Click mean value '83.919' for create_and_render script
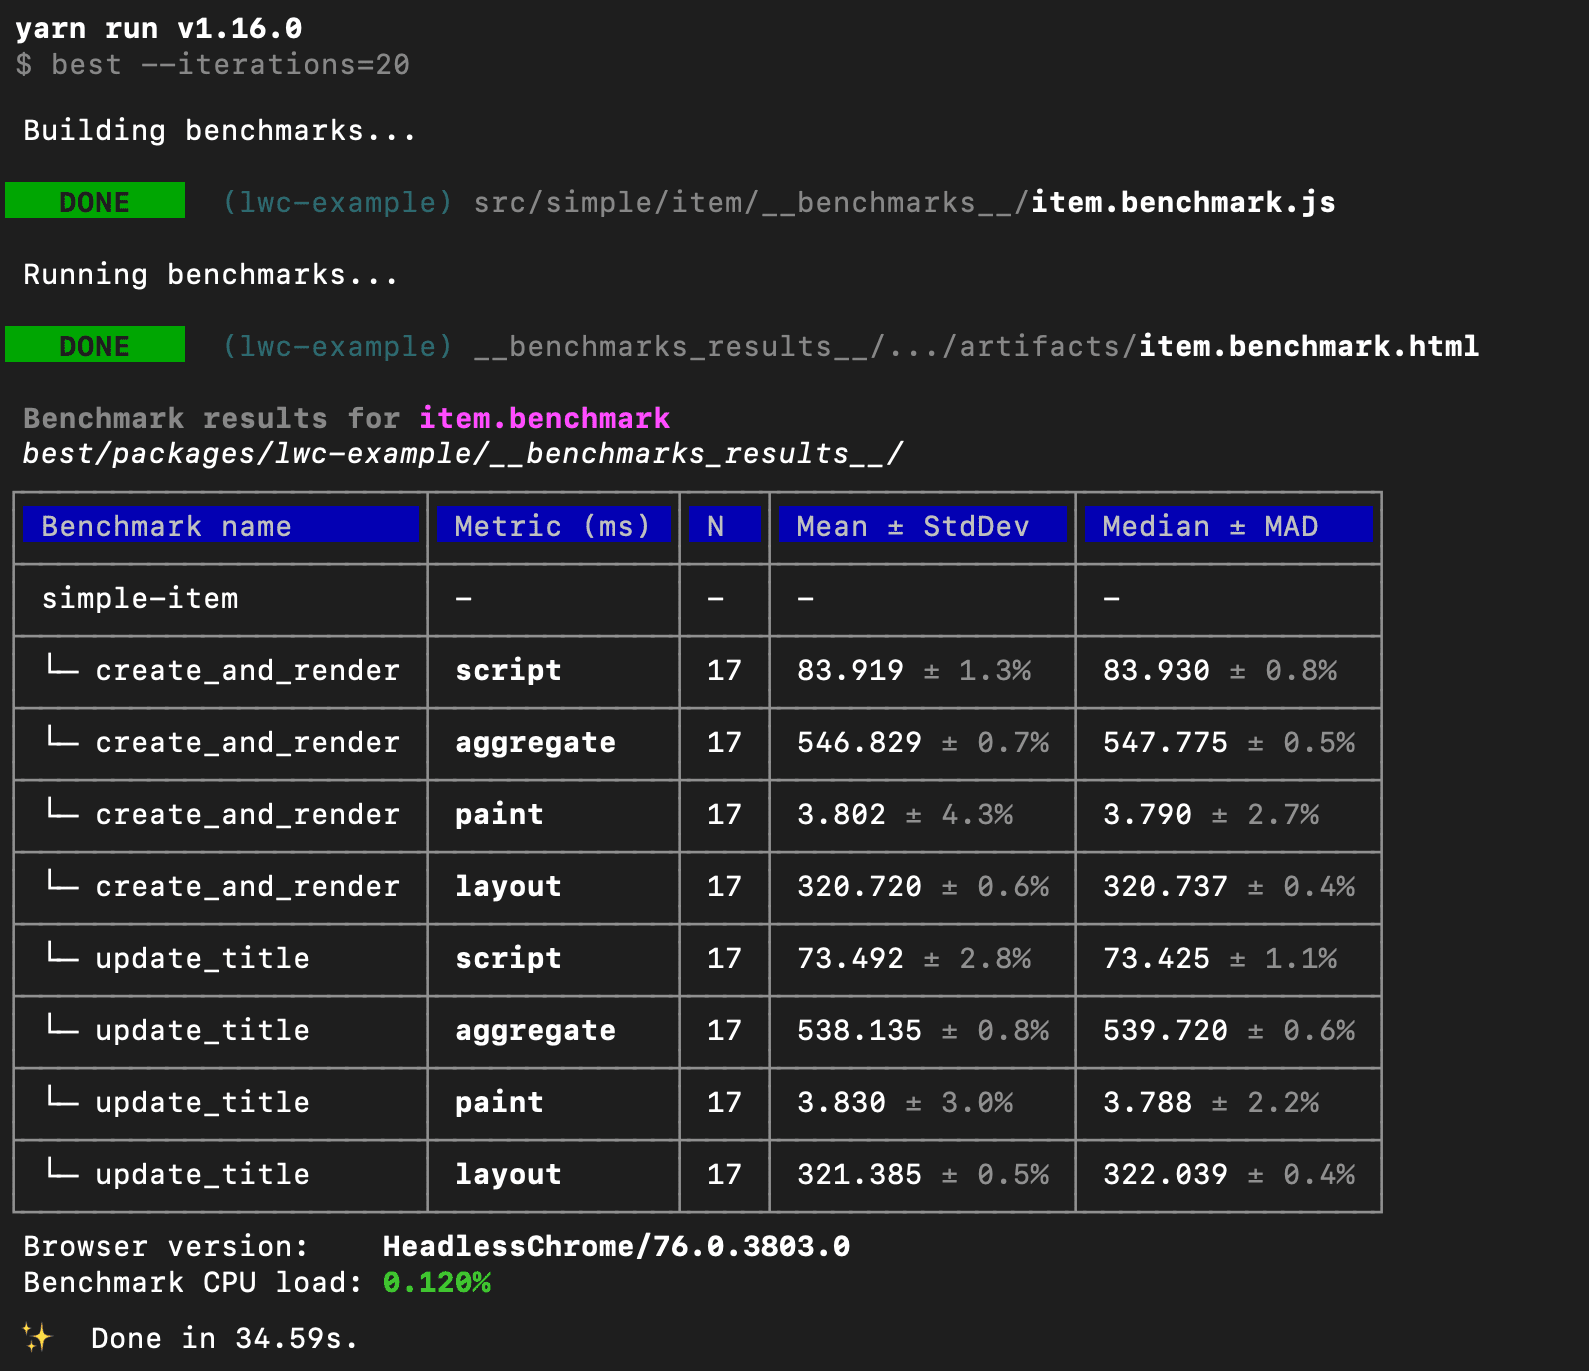 click(x=851, y=670)
